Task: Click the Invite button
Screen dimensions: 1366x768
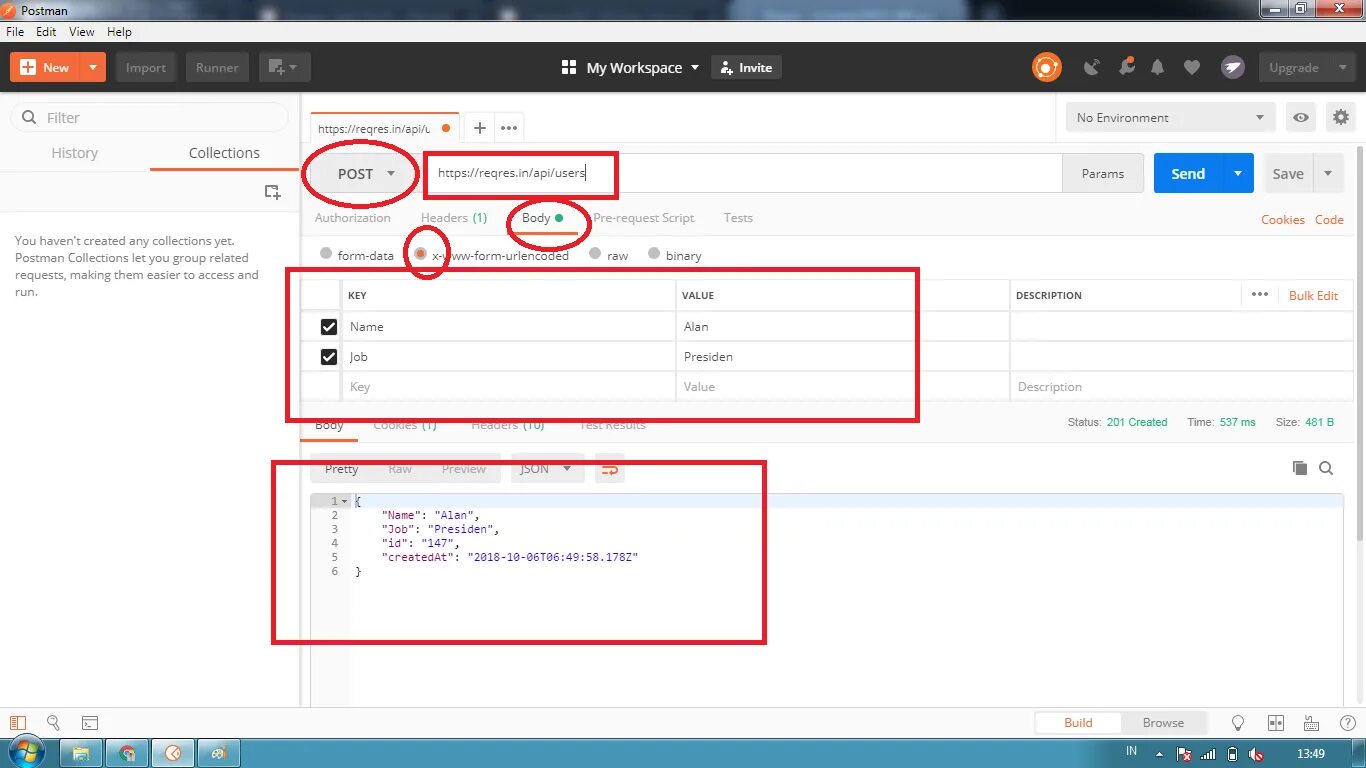Action: 746,68
